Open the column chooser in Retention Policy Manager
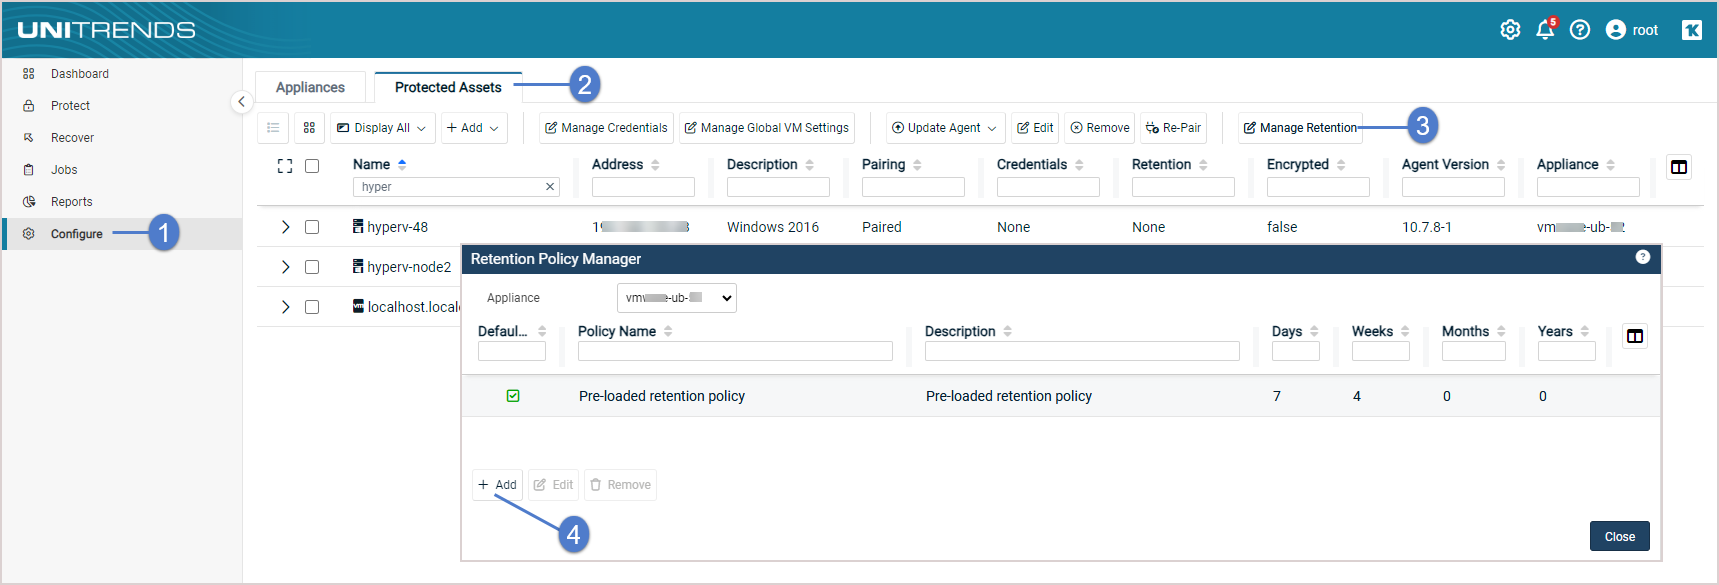Viewport: 1719px width, 585px height. tap(1635, 336)
